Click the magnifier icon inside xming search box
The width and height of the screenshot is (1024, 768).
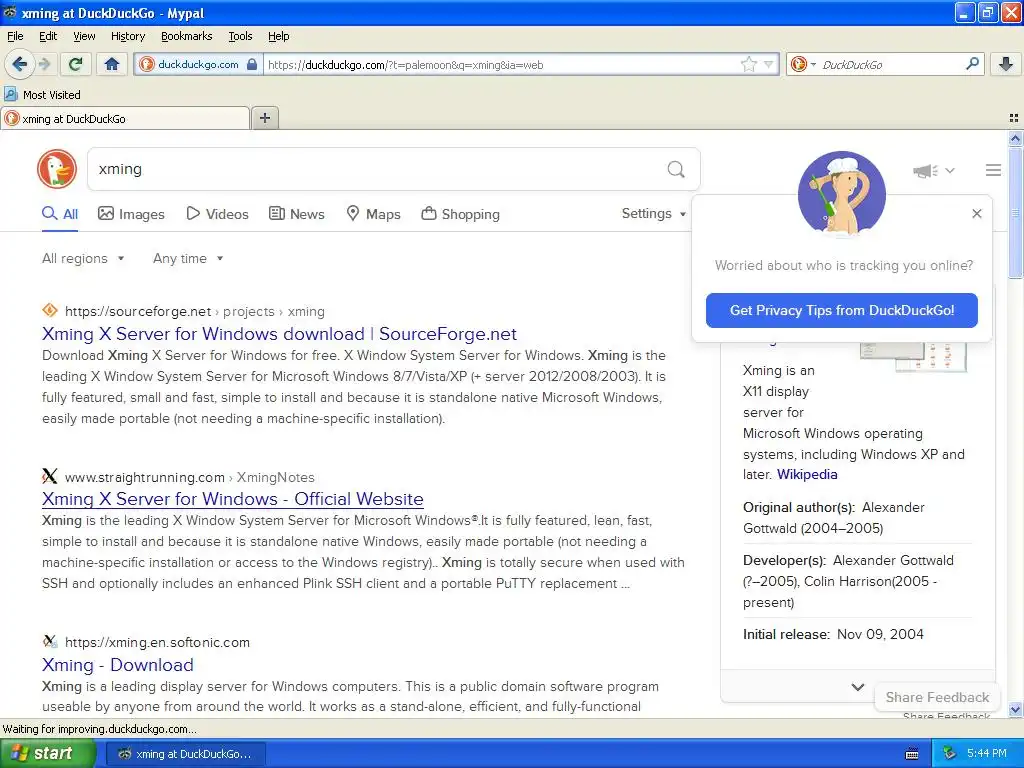(676, 170)
